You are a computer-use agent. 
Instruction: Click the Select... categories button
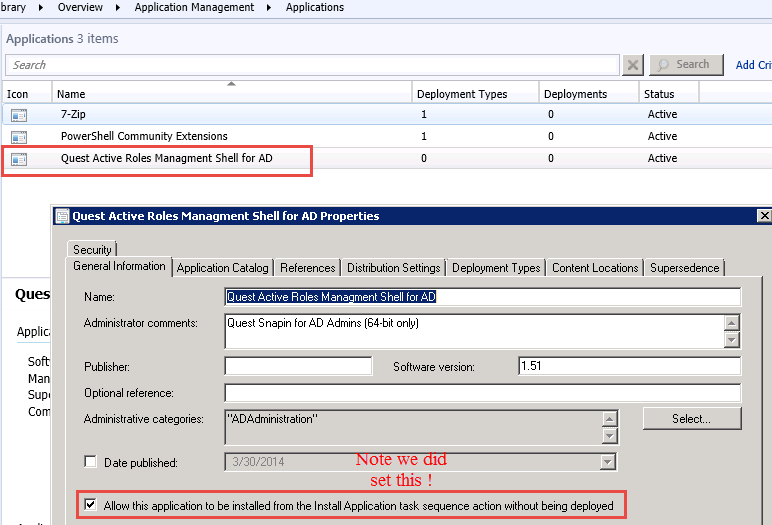[692, 419]
